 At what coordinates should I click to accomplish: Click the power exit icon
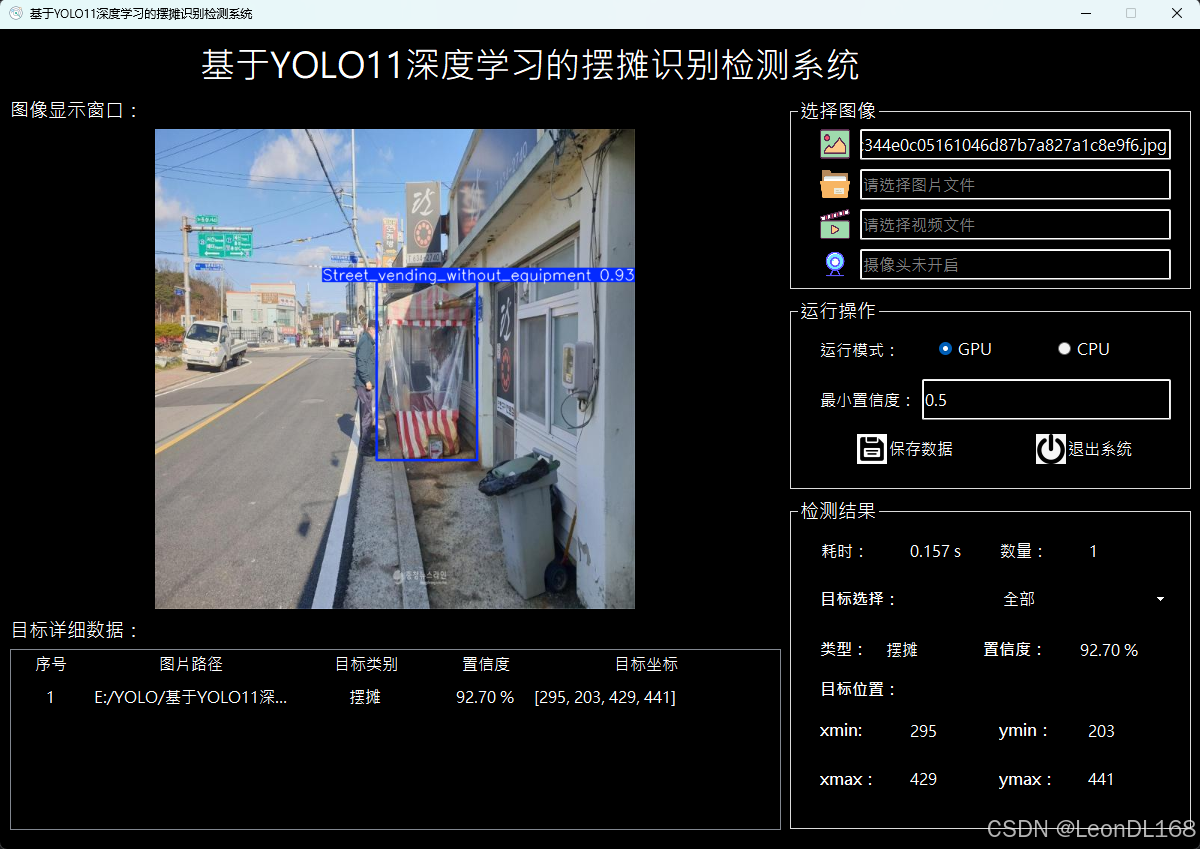(1051, 449)
